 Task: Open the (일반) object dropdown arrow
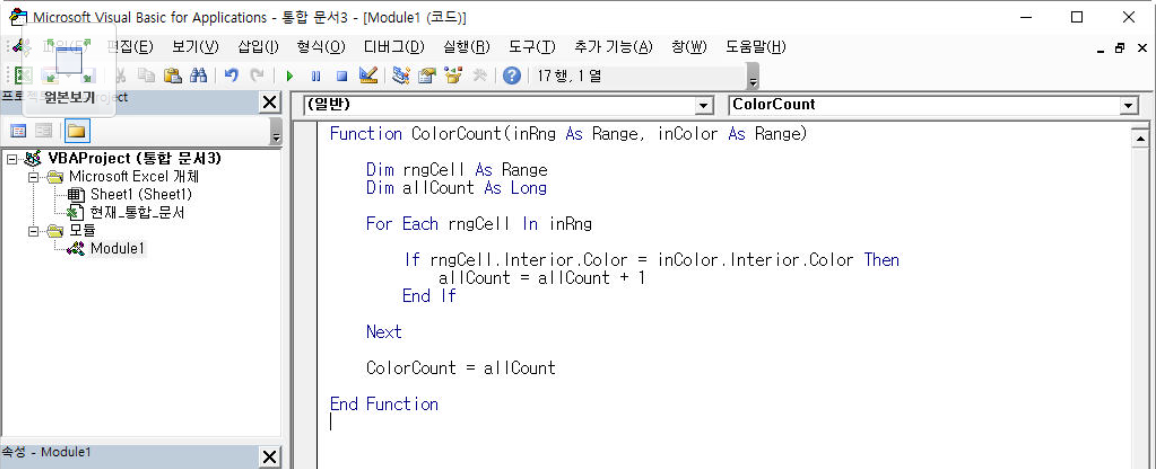(706, 106)
